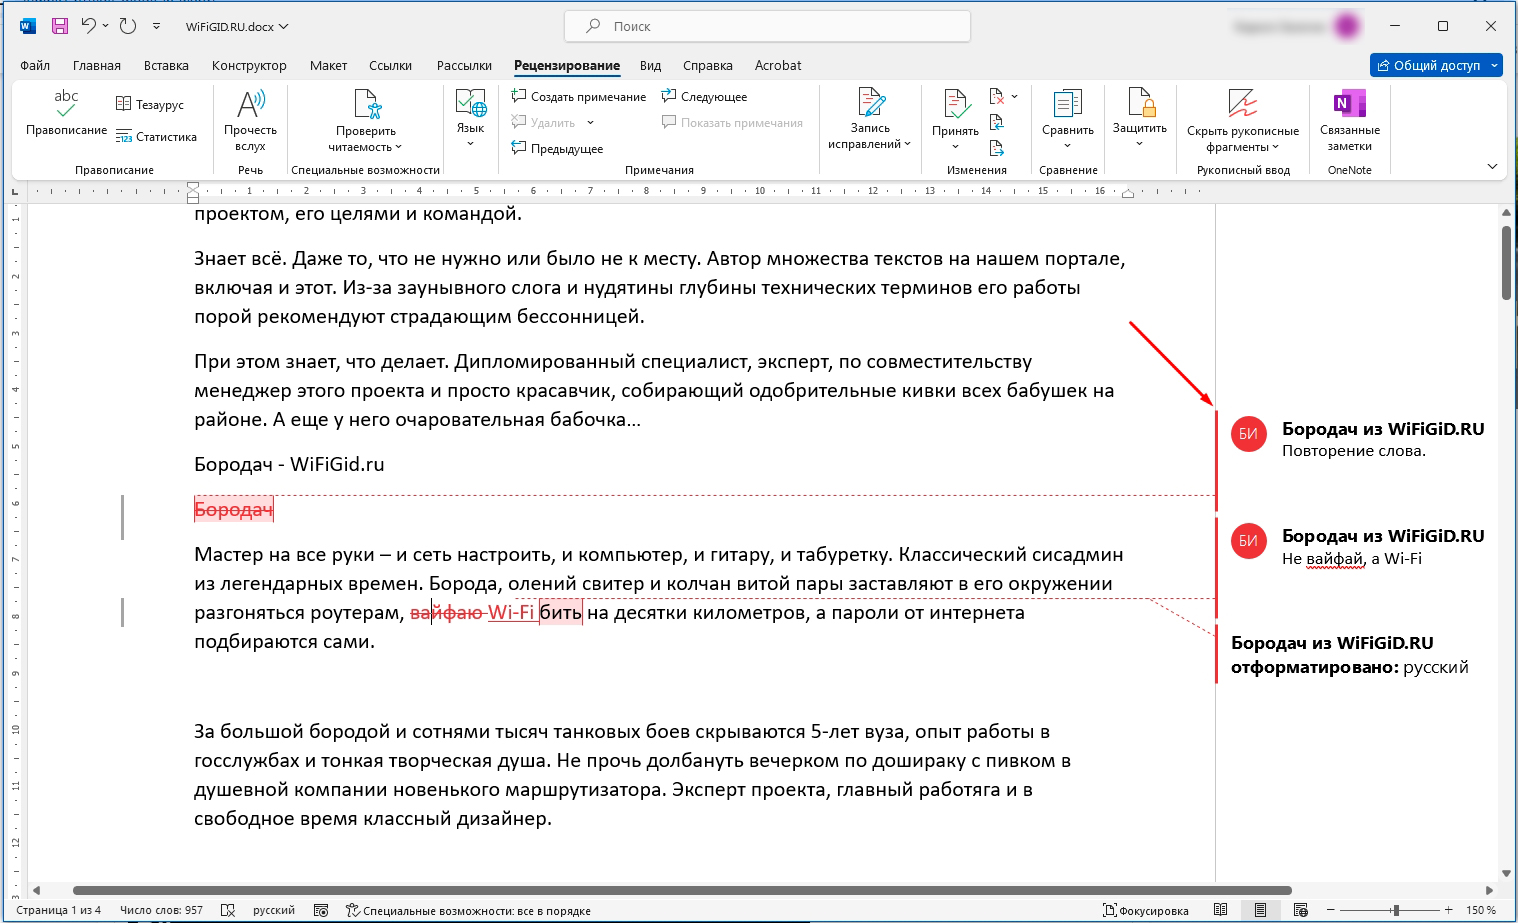This screenshot has height=923, width=1518.
Task: Expand the Общий доступ dropdown arrow
Action: [1495, 65]
